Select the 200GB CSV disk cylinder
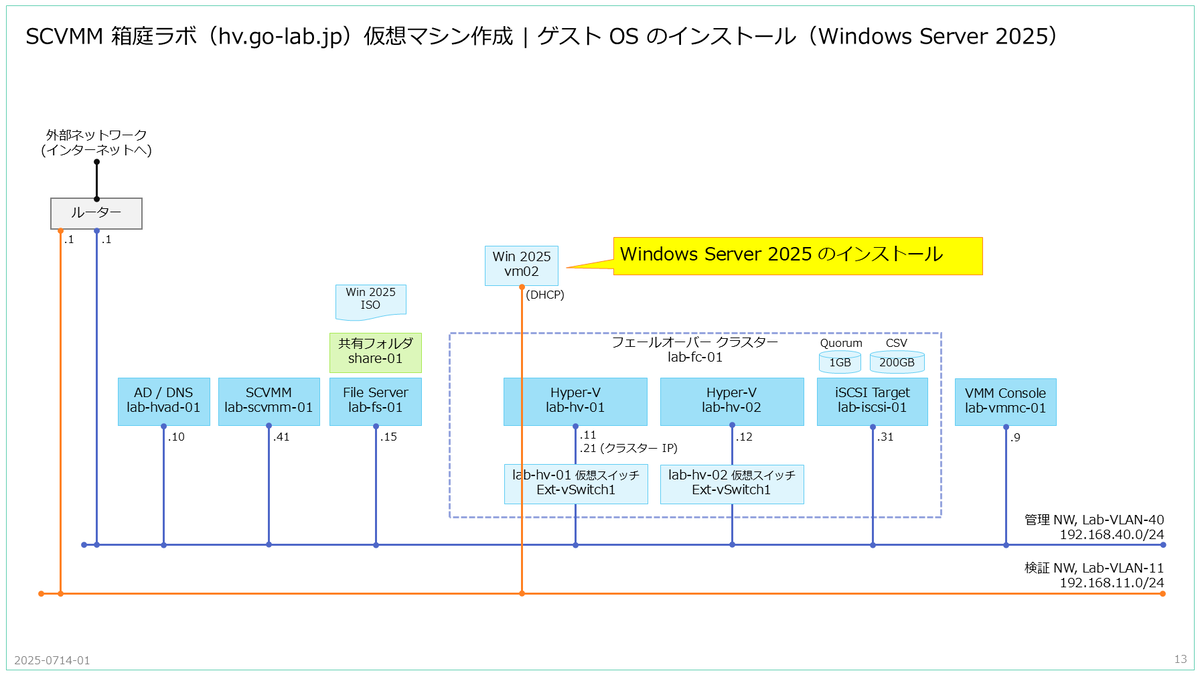This screenshot has width=1200, height=675. [x=897, y=362]
